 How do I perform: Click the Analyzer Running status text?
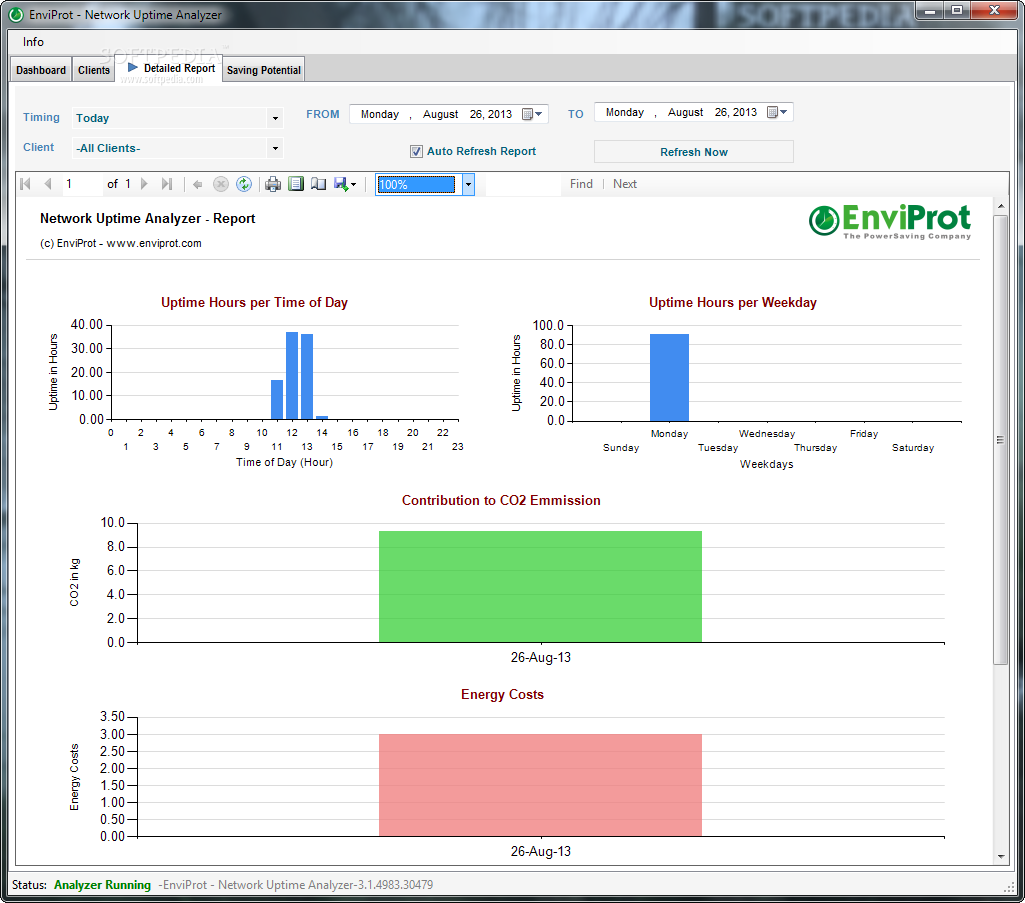tap(102, 885)
